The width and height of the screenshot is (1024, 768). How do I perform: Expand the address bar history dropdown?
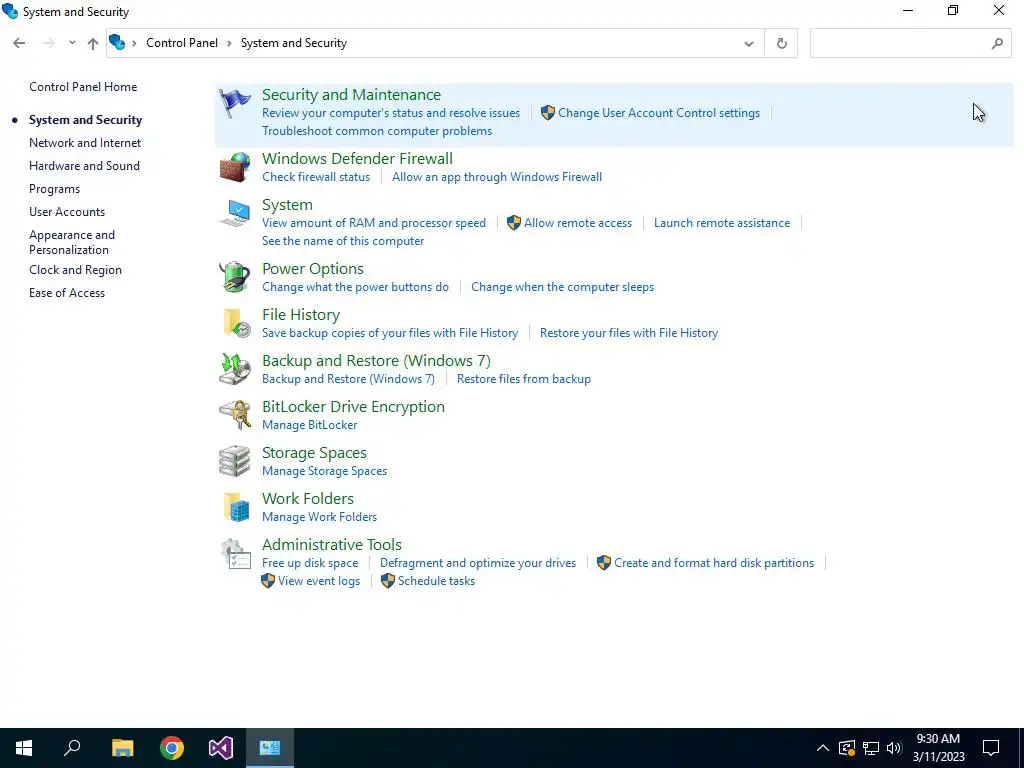[748, 44]
